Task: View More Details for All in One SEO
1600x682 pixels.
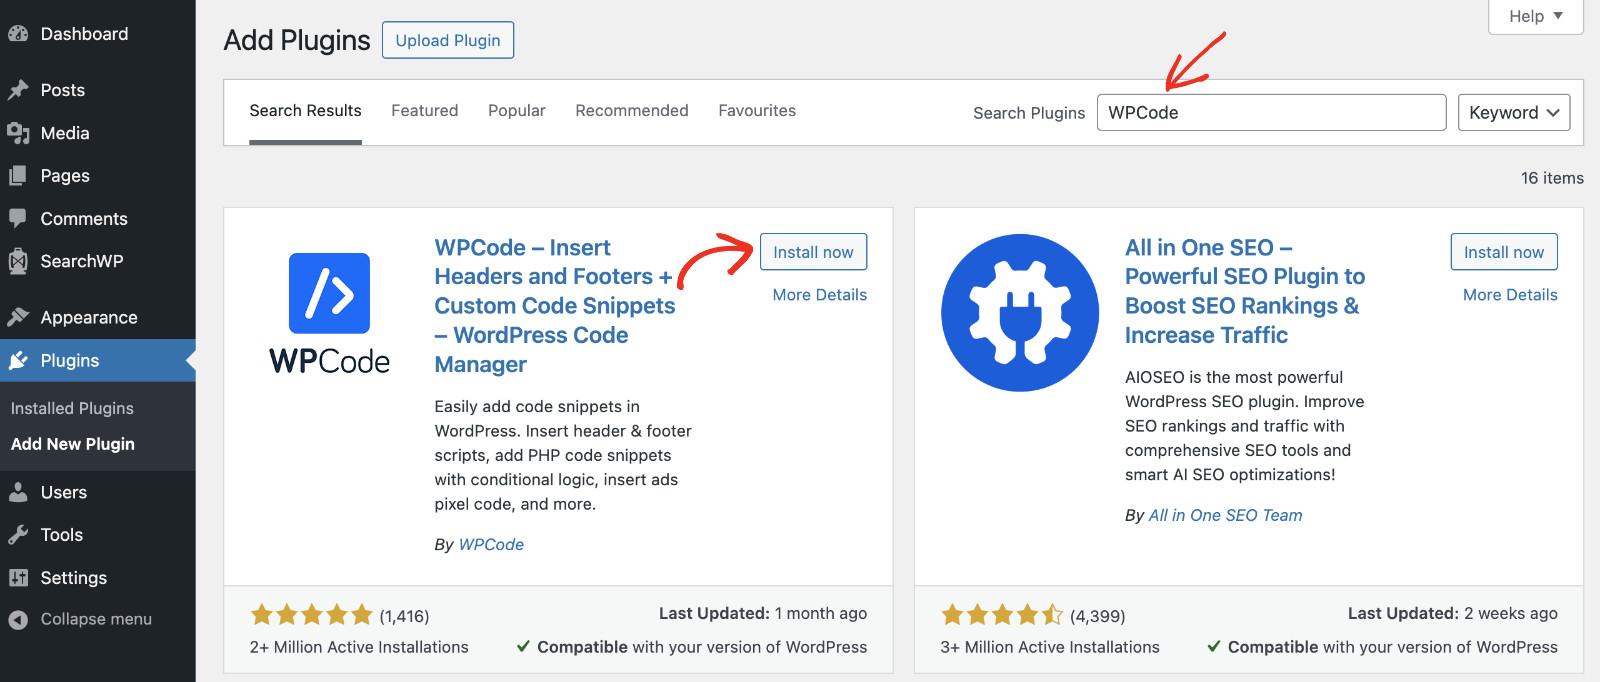Action: pyautogui.click(x=1510, y=295)
